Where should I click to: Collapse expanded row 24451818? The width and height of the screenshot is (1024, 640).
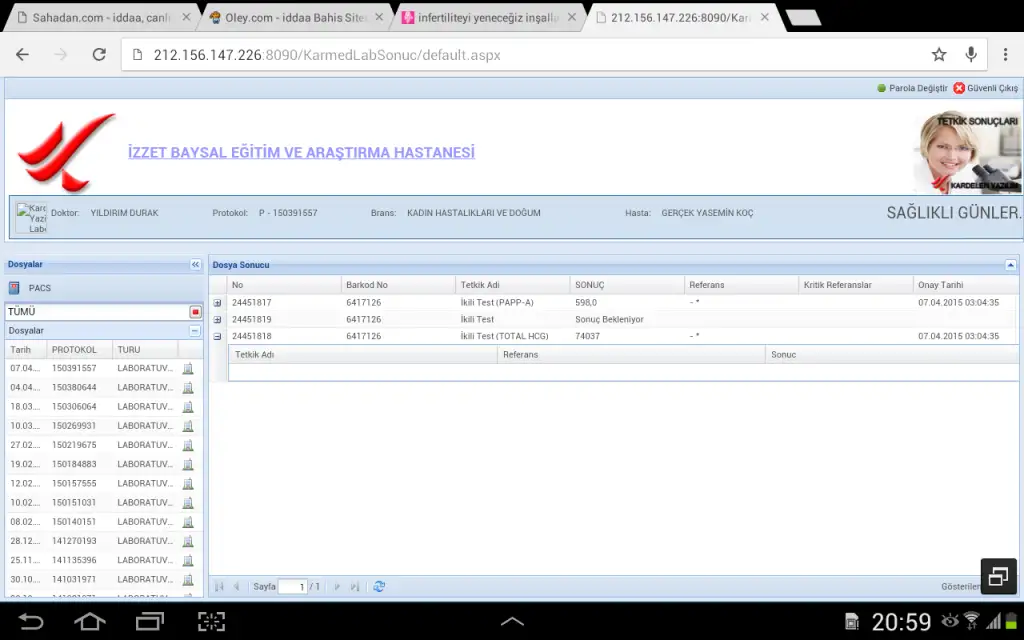click(x=218, y=337)
